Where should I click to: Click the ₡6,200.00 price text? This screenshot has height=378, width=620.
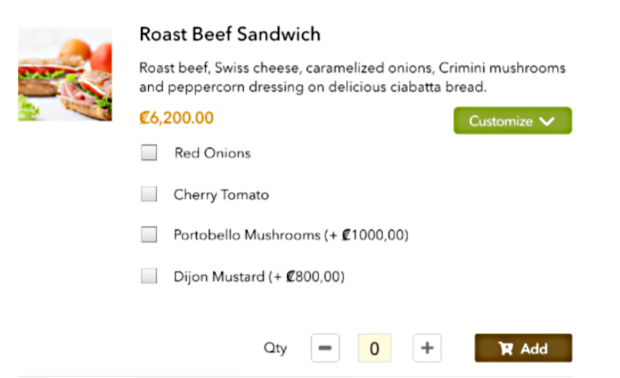[176, 118]
